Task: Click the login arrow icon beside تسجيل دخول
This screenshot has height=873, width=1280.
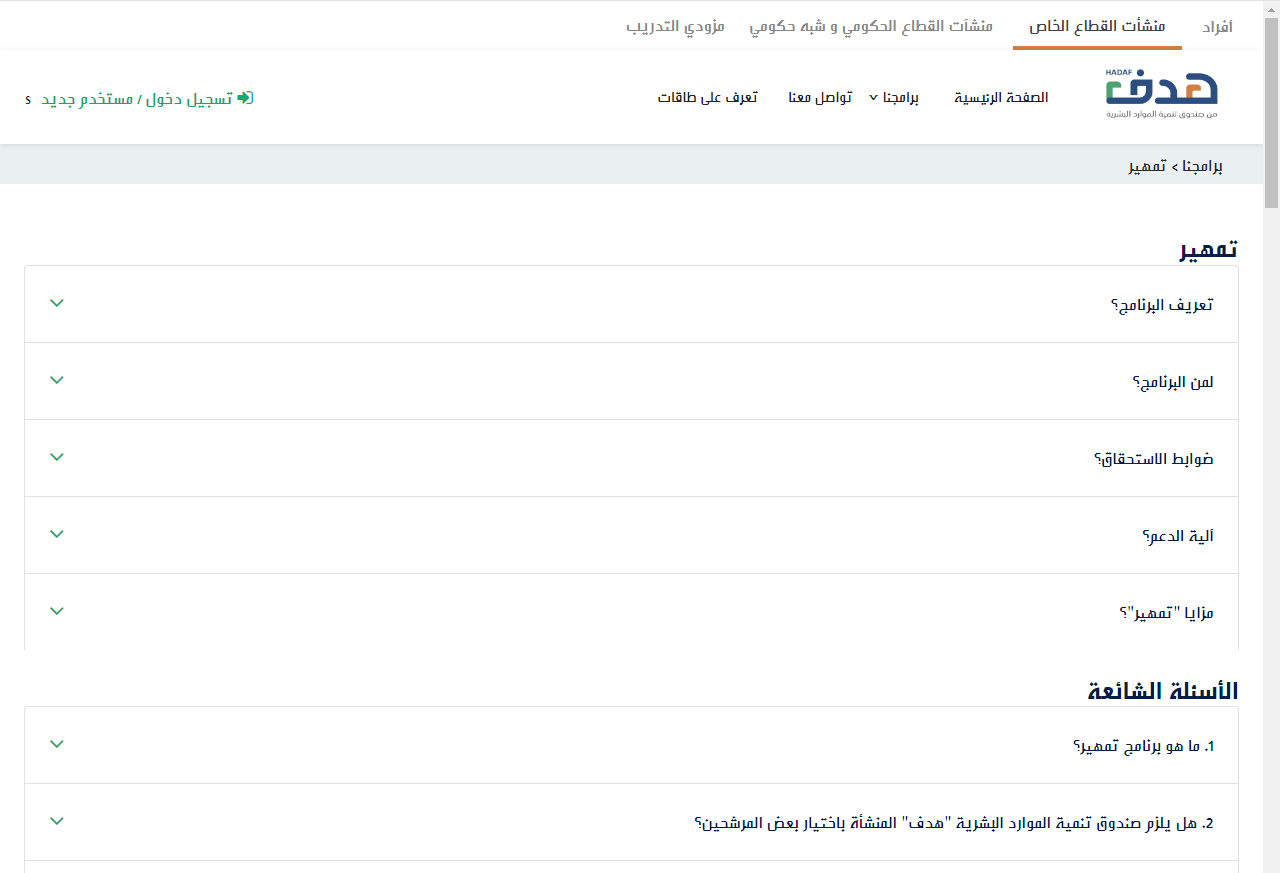Action: coord(245,97)
